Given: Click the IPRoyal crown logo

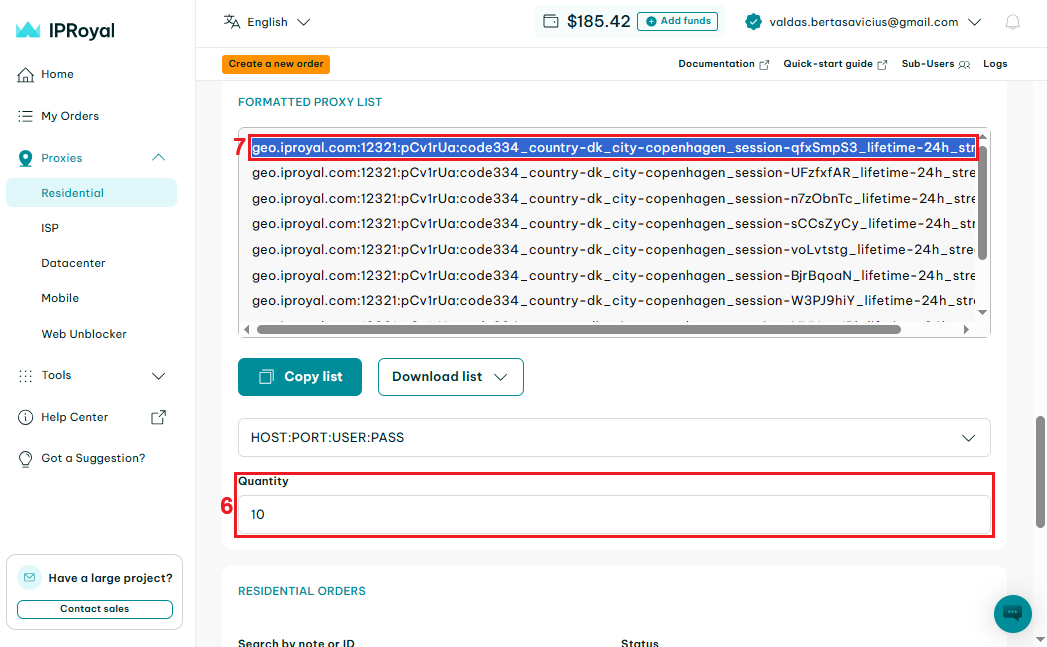Looking at the screenshot, I should [28, 30].
